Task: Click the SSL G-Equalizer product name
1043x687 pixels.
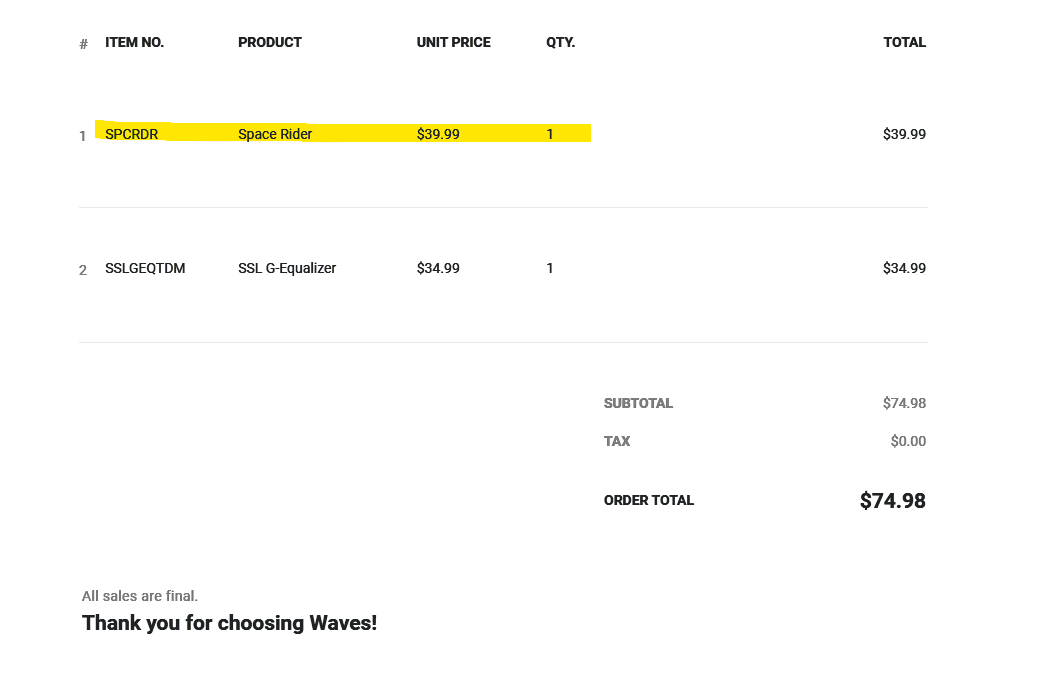Action: 287,268
